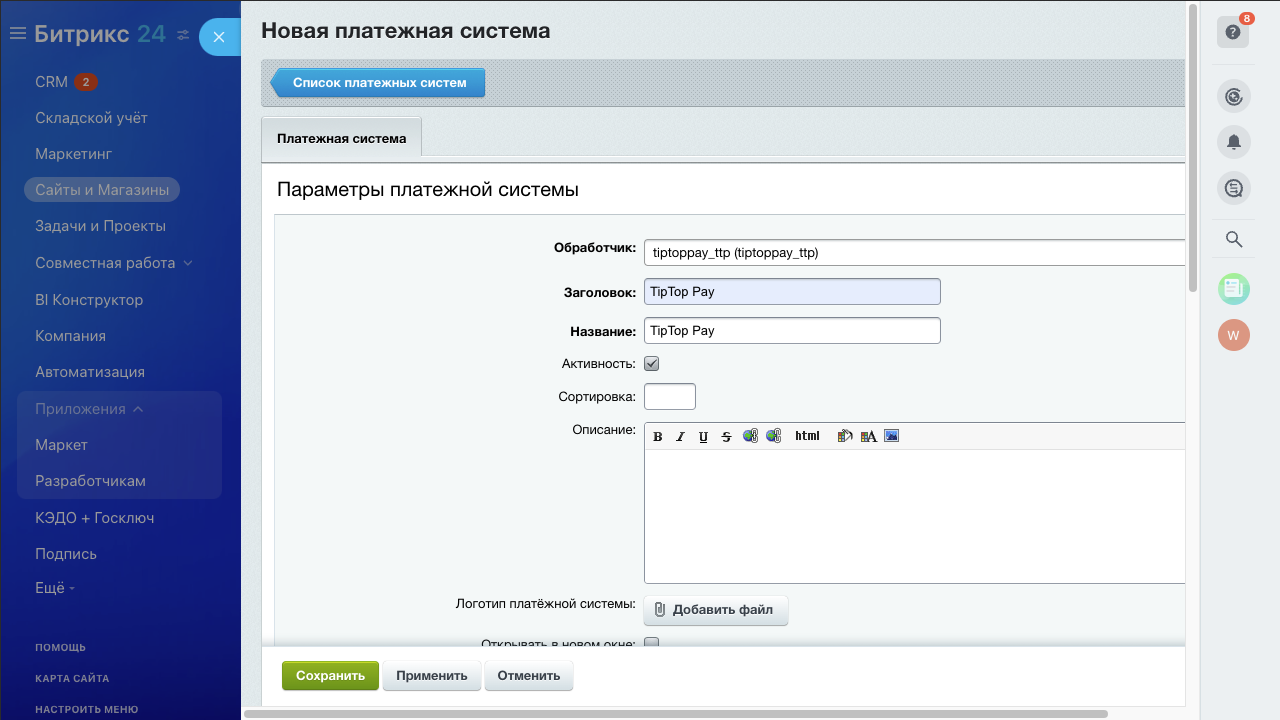Click the search magnifier in right panel
This screenshot has width=1280, height=720.
pyautogui.click(x=1233, y=239)
